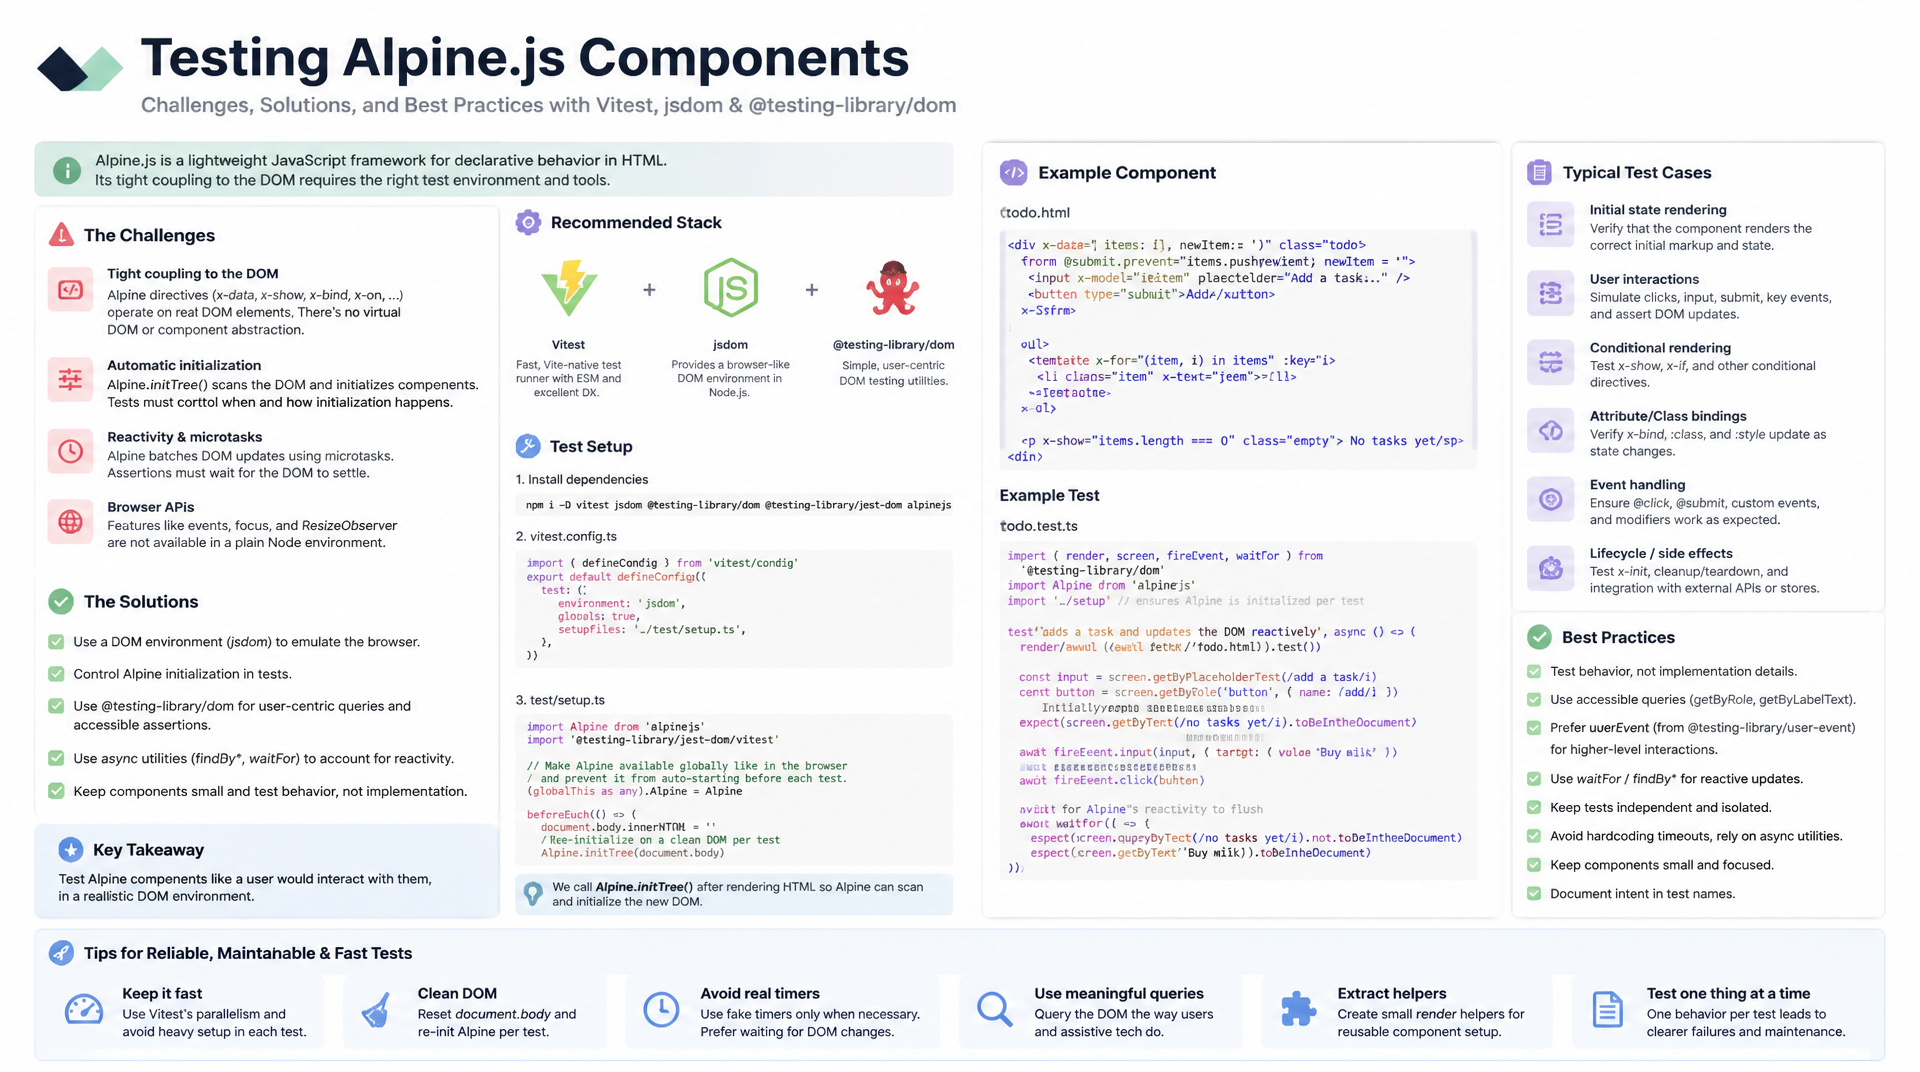Select the Conditional rendering icon
Image resolution: width=1920 pixels, height=1072 pixels.
point(1551,362)
